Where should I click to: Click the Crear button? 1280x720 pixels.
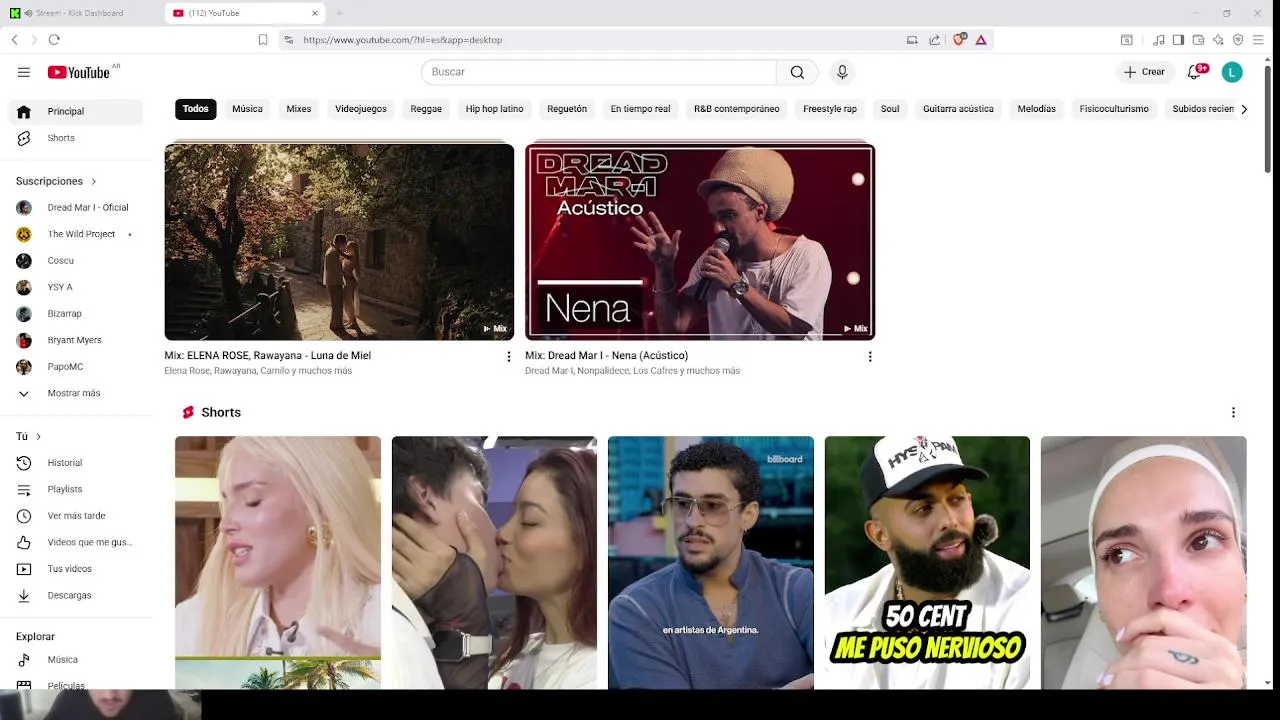pos(1144,72)
